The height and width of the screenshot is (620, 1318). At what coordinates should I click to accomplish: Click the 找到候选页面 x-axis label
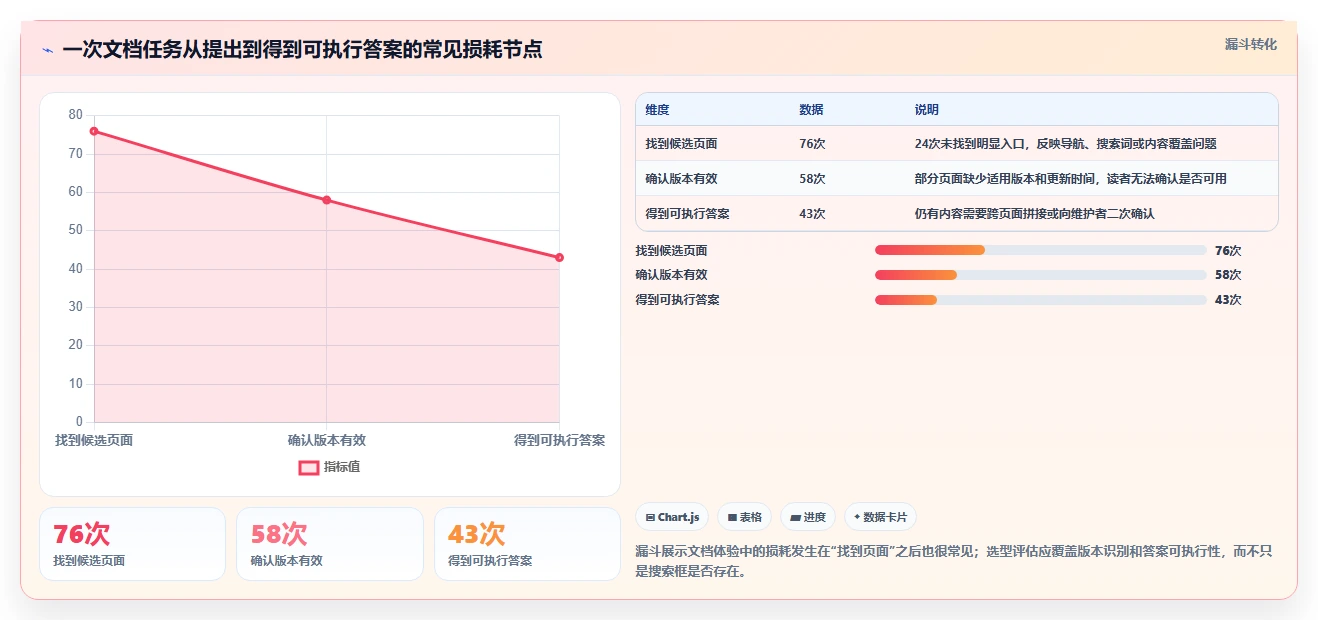pyautogui.click(x=94, y=440)
